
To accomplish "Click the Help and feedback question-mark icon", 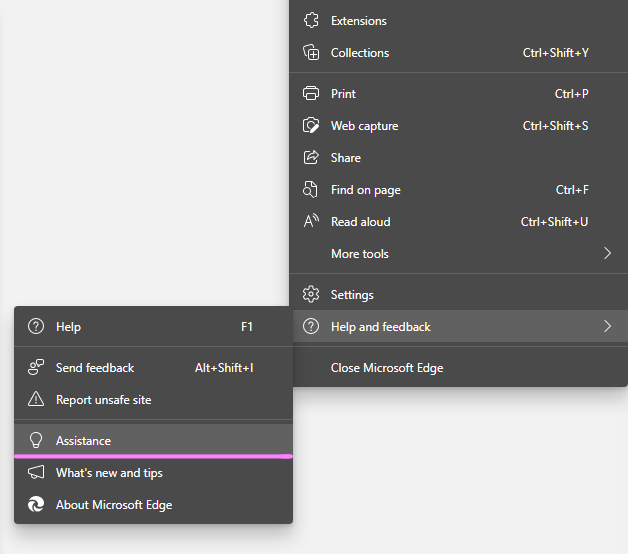I will [311, 326].
